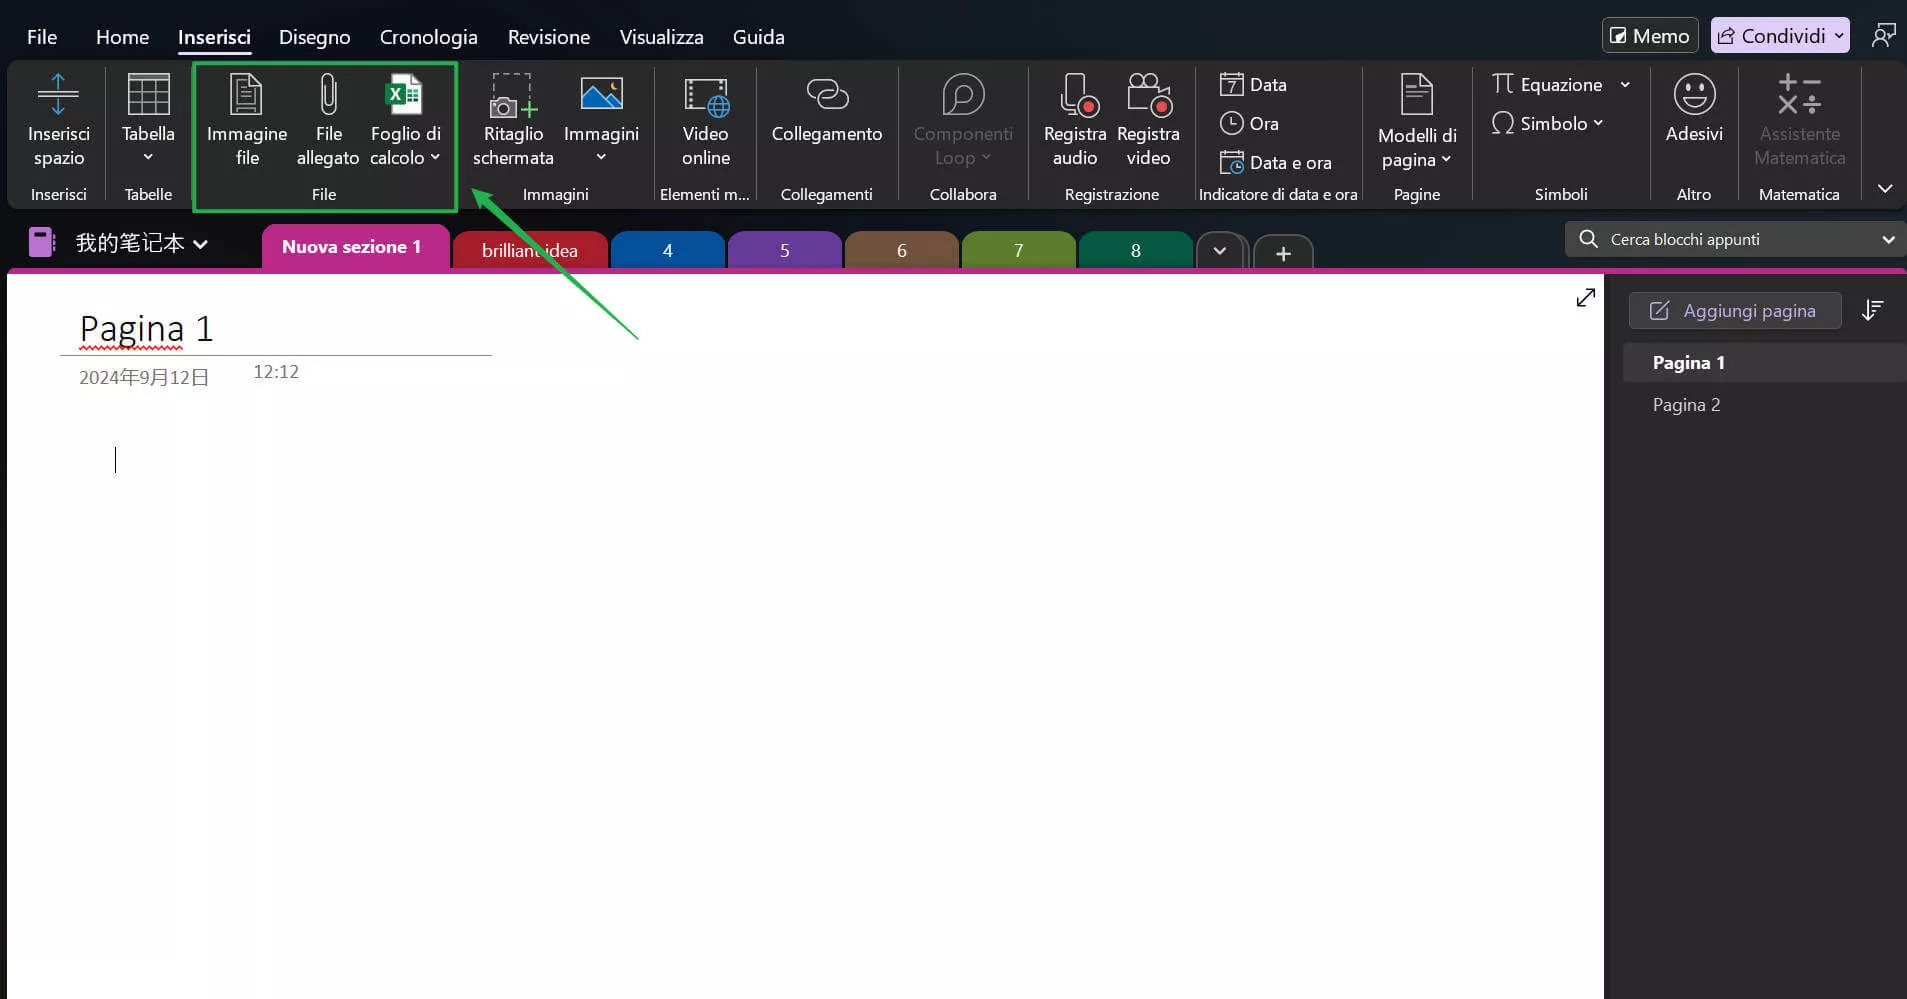Insert the current Data stamp
The image size is (1907, 999).
(x=1253, y=84)
